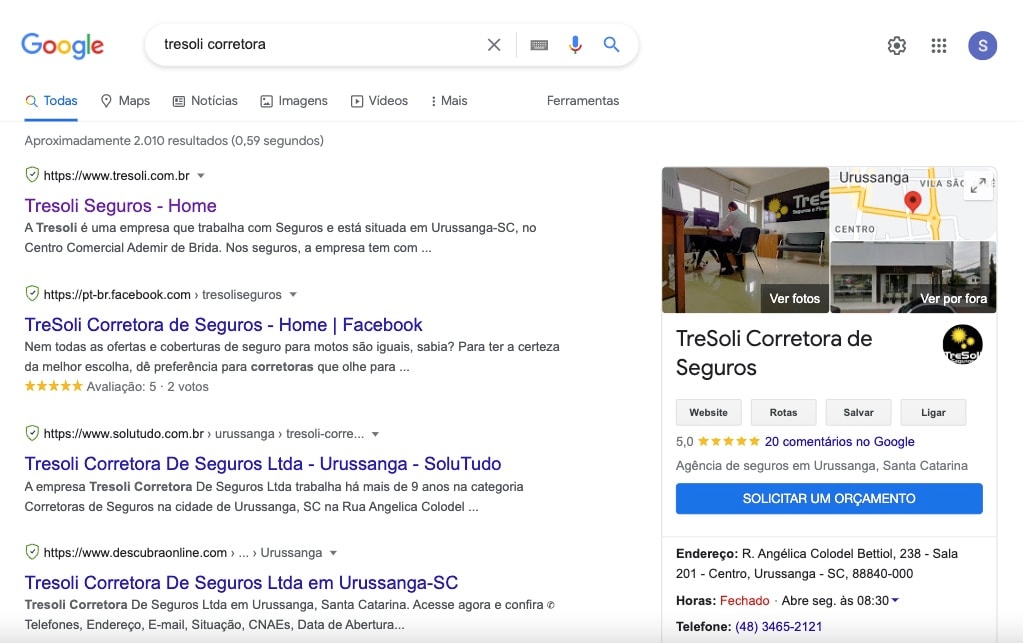The height and width of the screenshot is (643, 1023).
Task: Open 20 comentários no Google reviews
Action: pyautogui.click(x=839, y=441)
